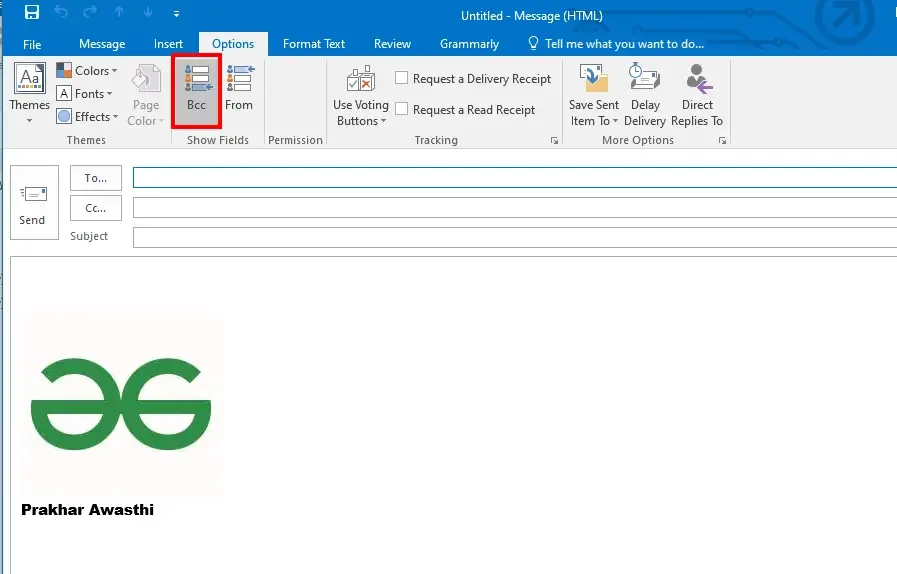The width and height of the screenshot is (897, 574).
Task: Open the Format Text tab
Action: pyautogui.click(x=313, y=44)
